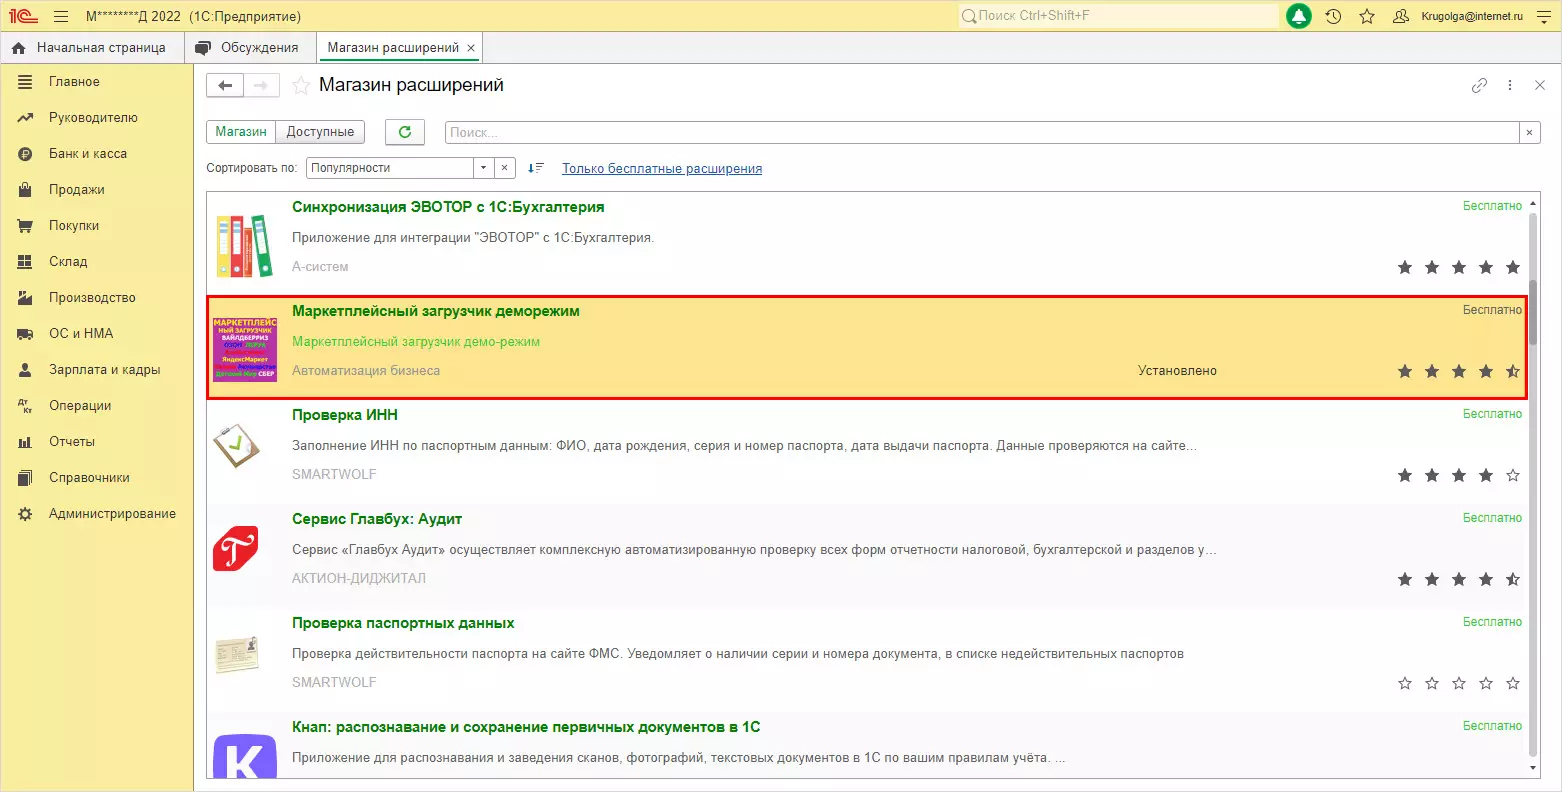The width and height of the screenshot is (1562, 792).
Task: Show the history clock icon
Action: coord(1333,16)
